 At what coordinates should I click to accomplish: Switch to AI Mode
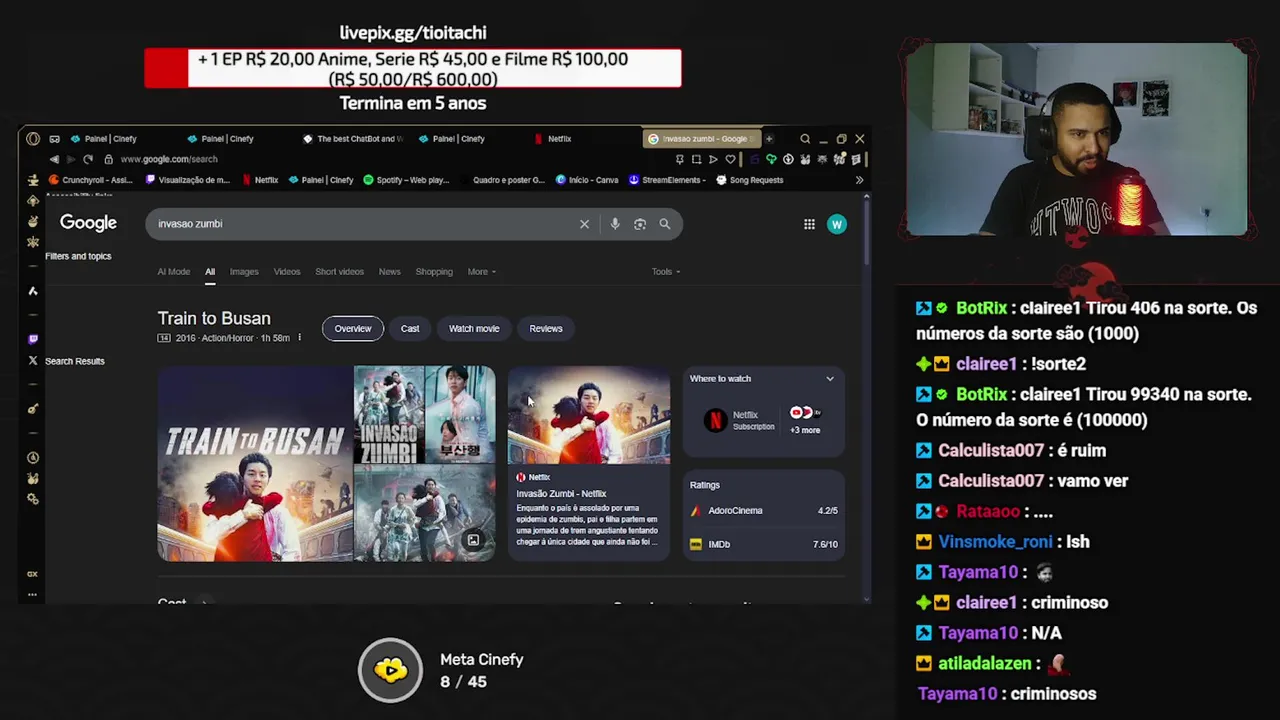[173, 272]
